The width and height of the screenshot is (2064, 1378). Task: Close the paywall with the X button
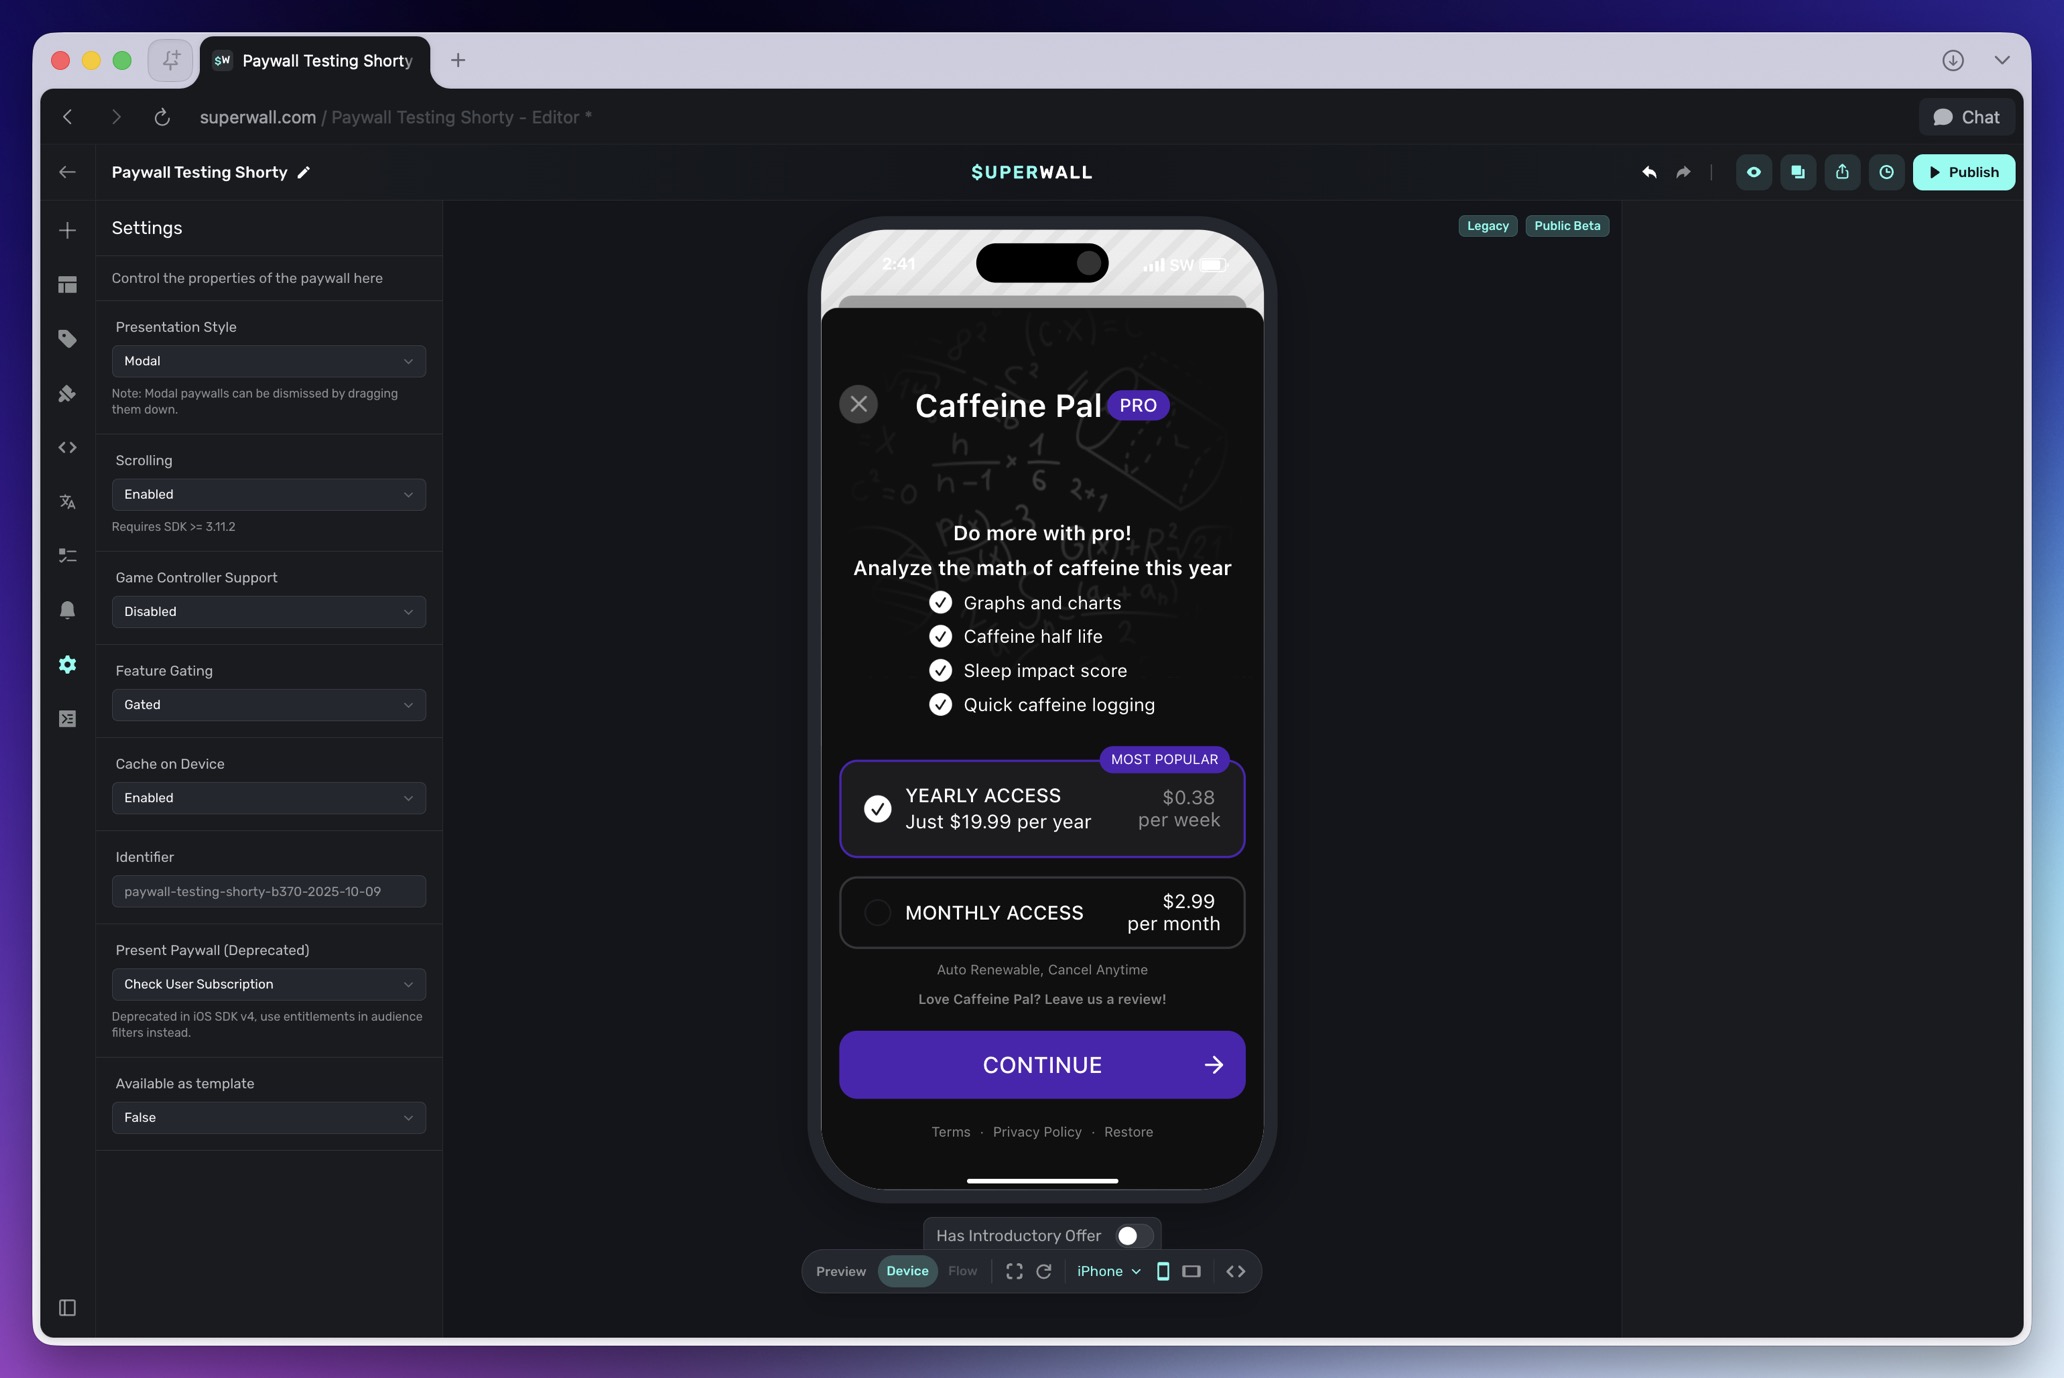pyautogui.click(x=859, y=404)
